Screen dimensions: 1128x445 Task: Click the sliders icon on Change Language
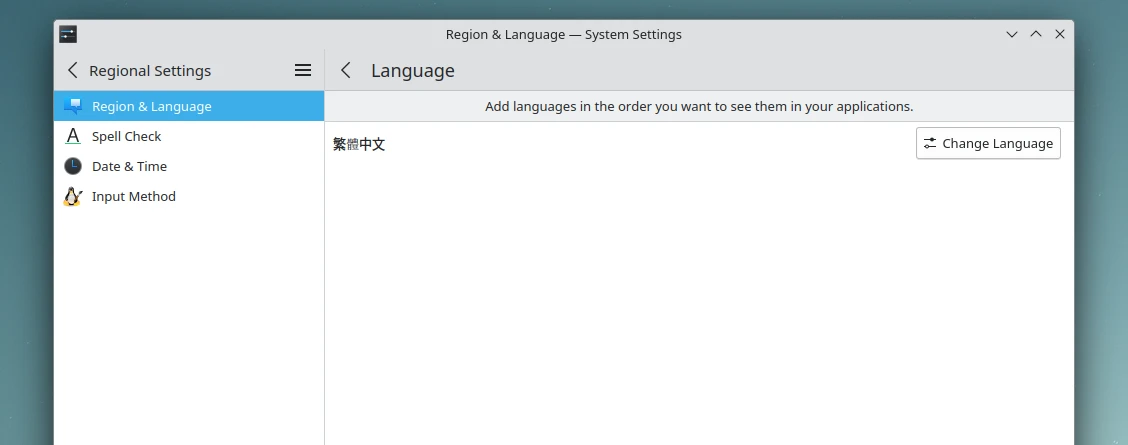930,143
